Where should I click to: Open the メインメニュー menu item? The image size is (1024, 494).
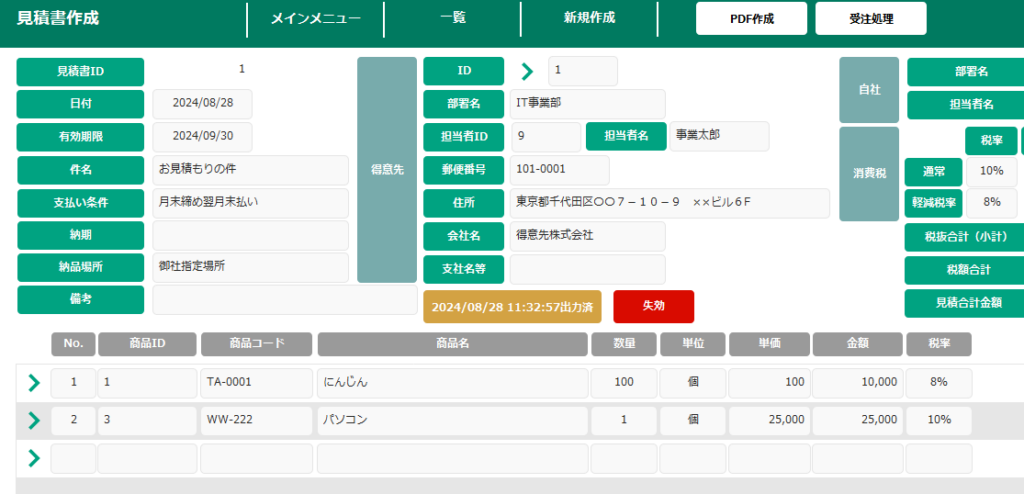point(314,18)
